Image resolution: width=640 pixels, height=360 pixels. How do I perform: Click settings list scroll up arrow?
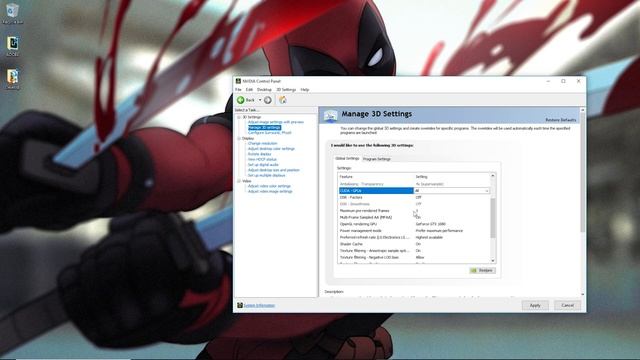tap(493, 176)
